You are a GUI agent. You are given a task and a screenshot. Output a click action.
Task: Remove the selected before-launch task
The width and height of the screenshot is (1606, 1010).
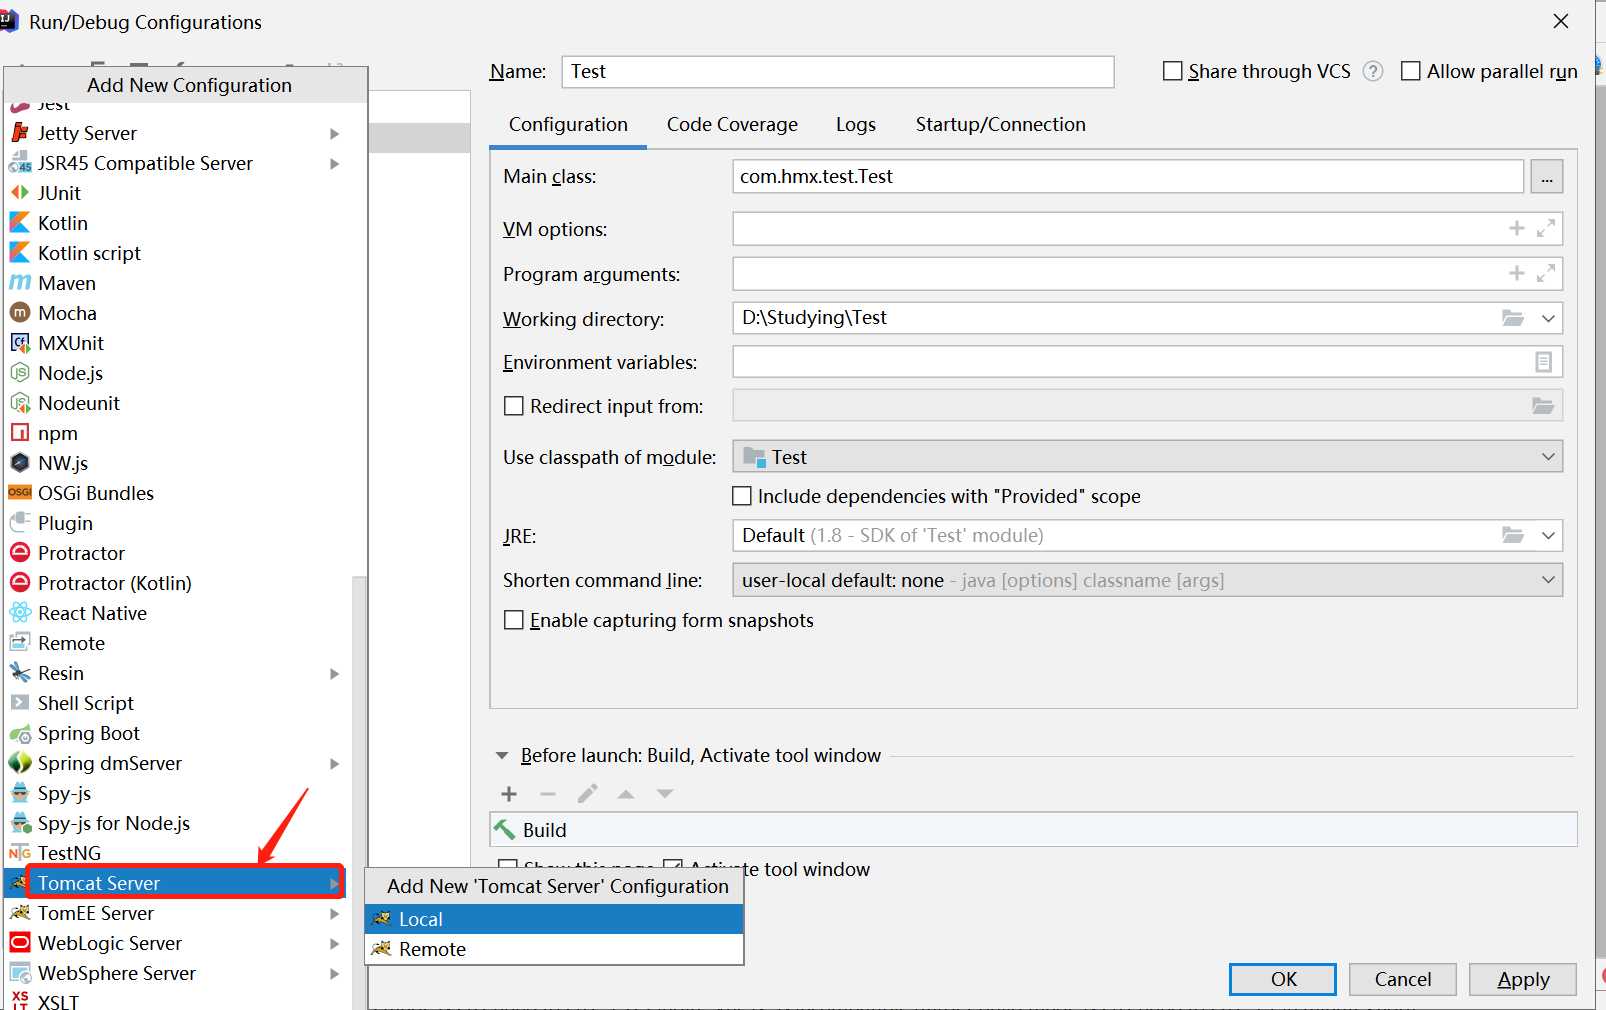[x=547, y=794]
